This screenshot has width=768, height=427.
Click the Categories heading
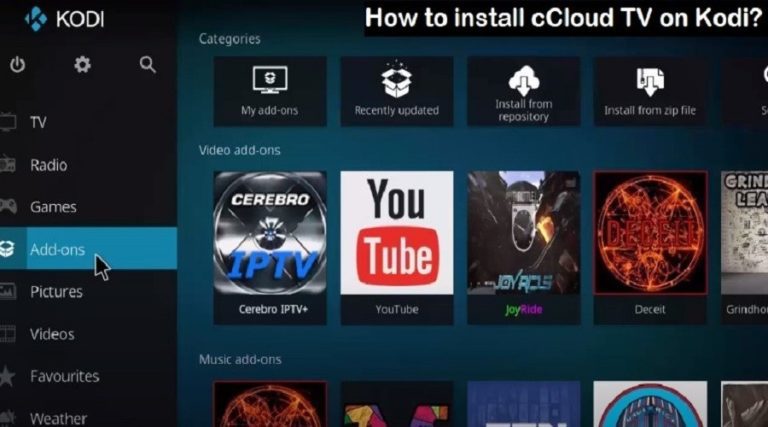coord(229,39)
